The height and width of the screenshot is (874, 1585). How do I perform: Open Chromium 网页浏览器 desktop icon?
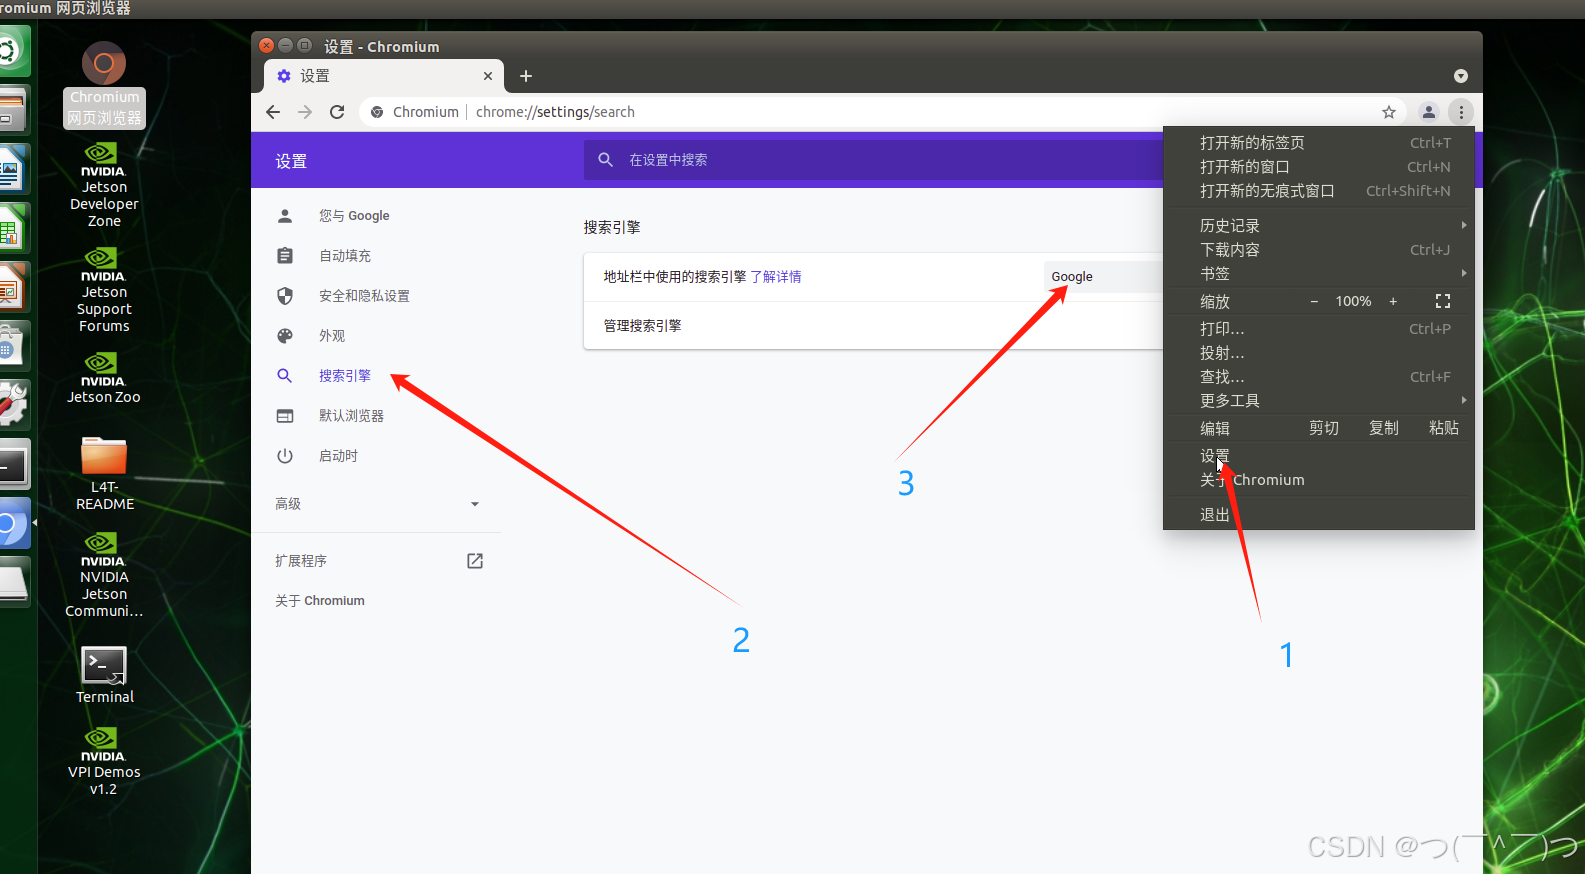pyautogui.click(x=104, y=85)
